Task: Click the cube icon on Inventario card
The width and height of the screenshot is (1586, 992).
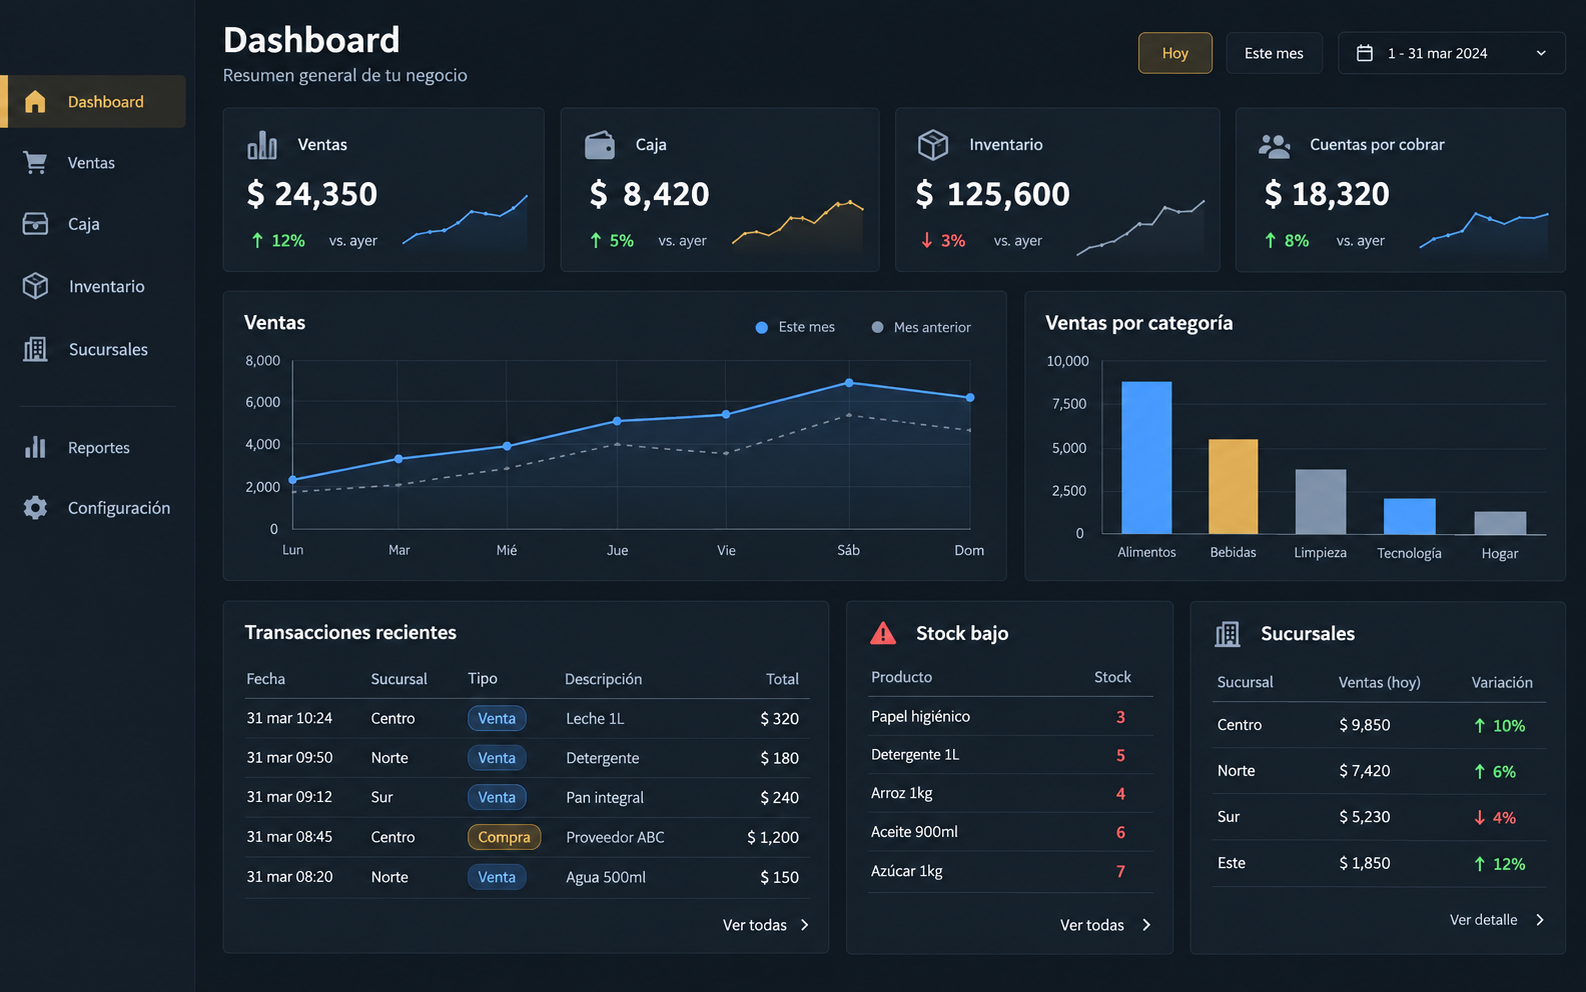Action: coord(933,145)
